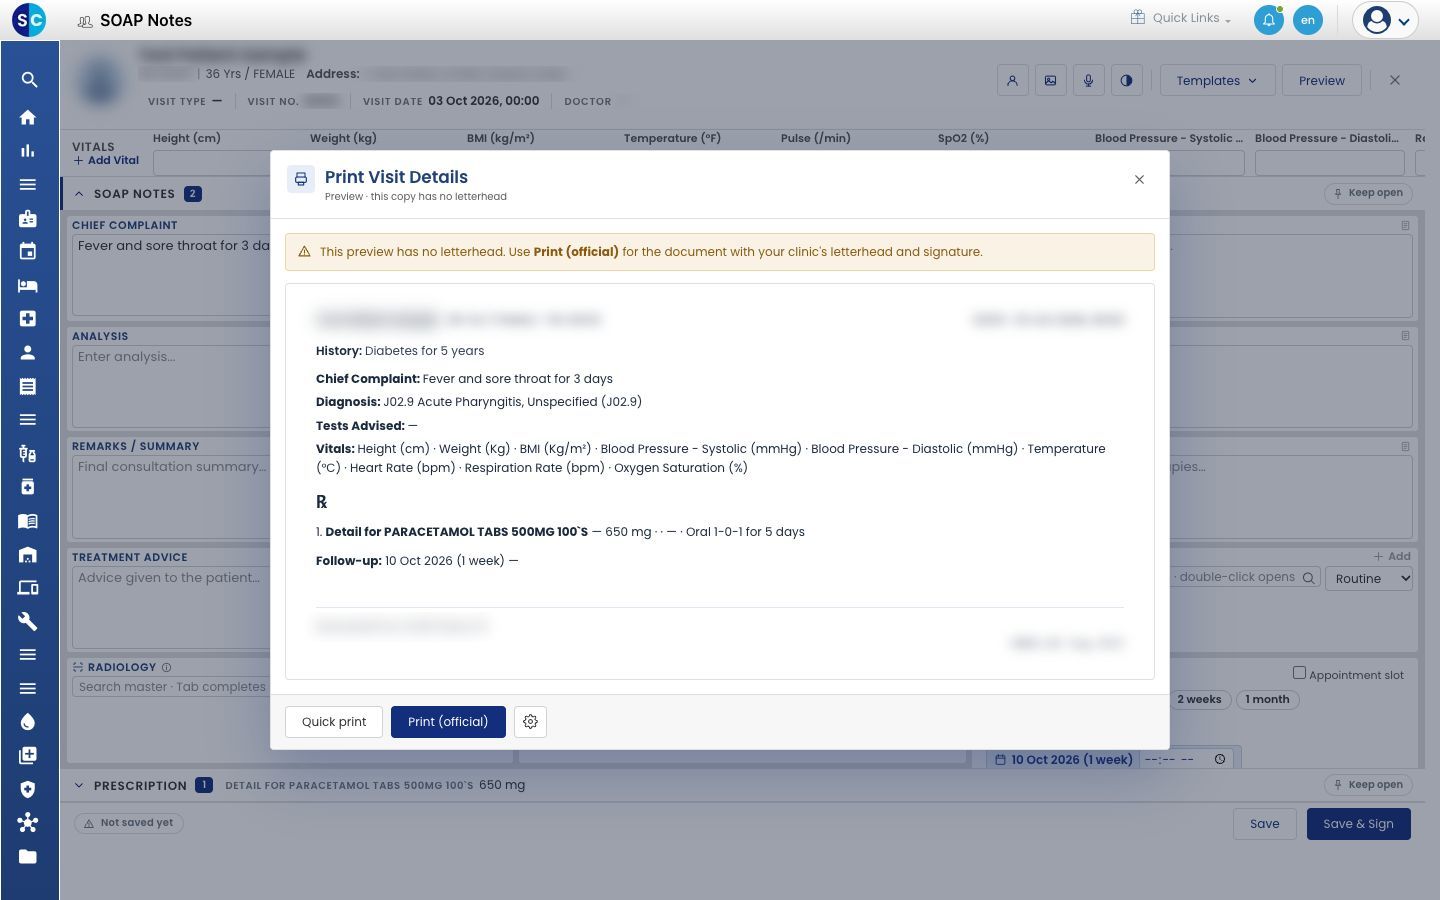Image resolution: width=1440 pixels, height=900 pixels.
Task: Click the hospital bed sidebar icon
Action: [28, 285]
